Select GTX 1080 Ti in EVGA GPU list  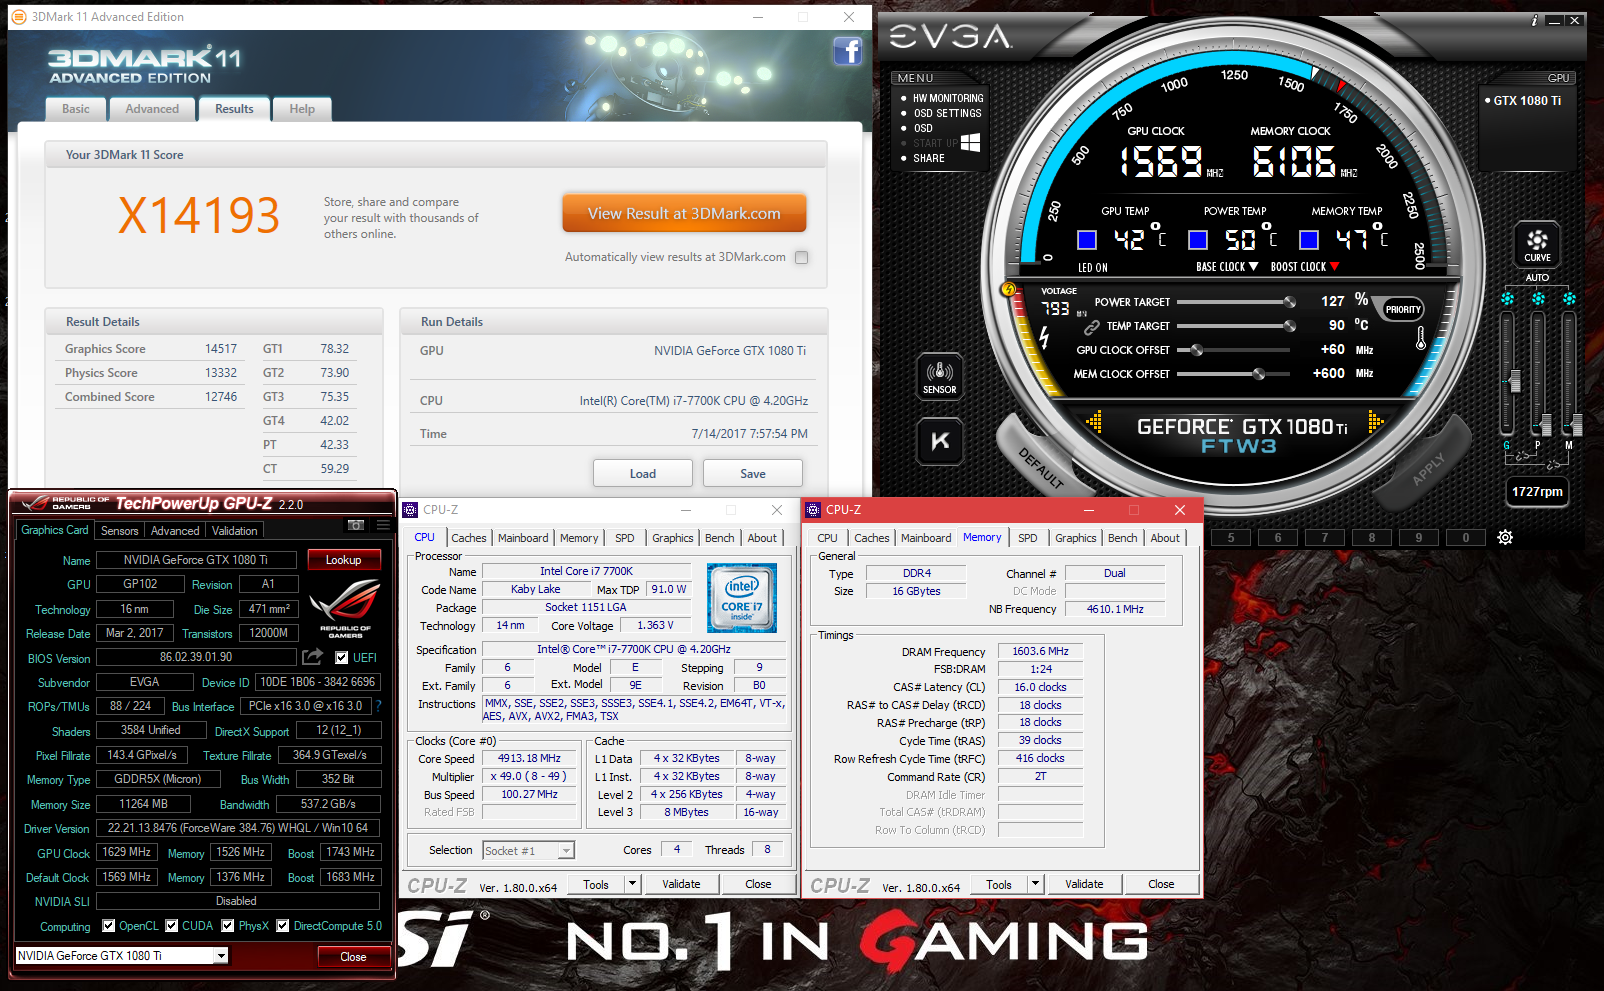1527,101
